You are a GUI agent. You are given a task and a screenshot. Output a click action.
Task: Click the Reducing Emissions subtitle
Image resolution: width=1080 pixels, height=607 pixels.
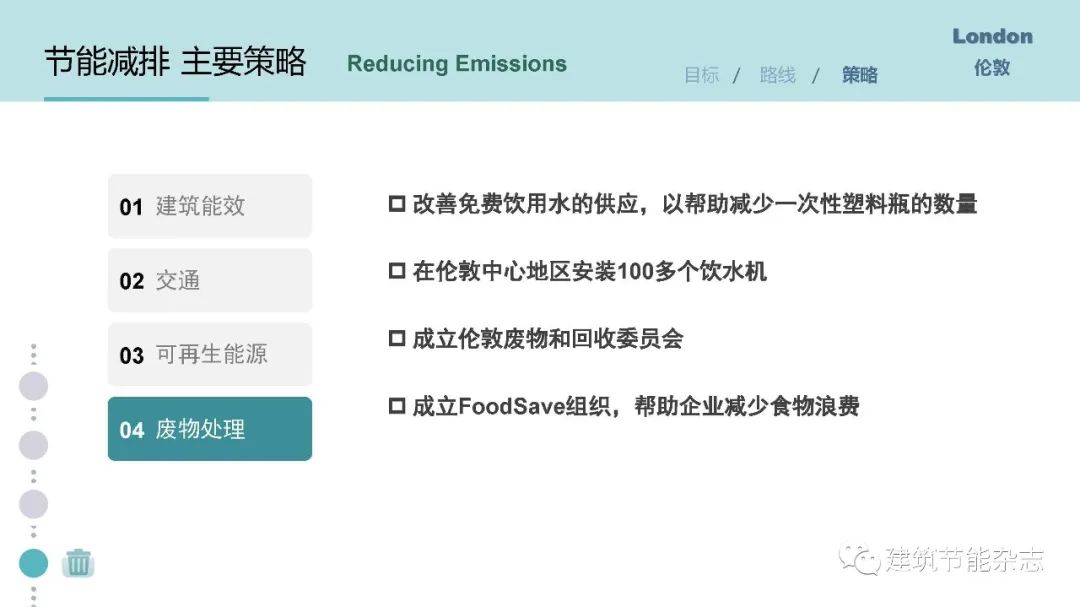[457, 64]
